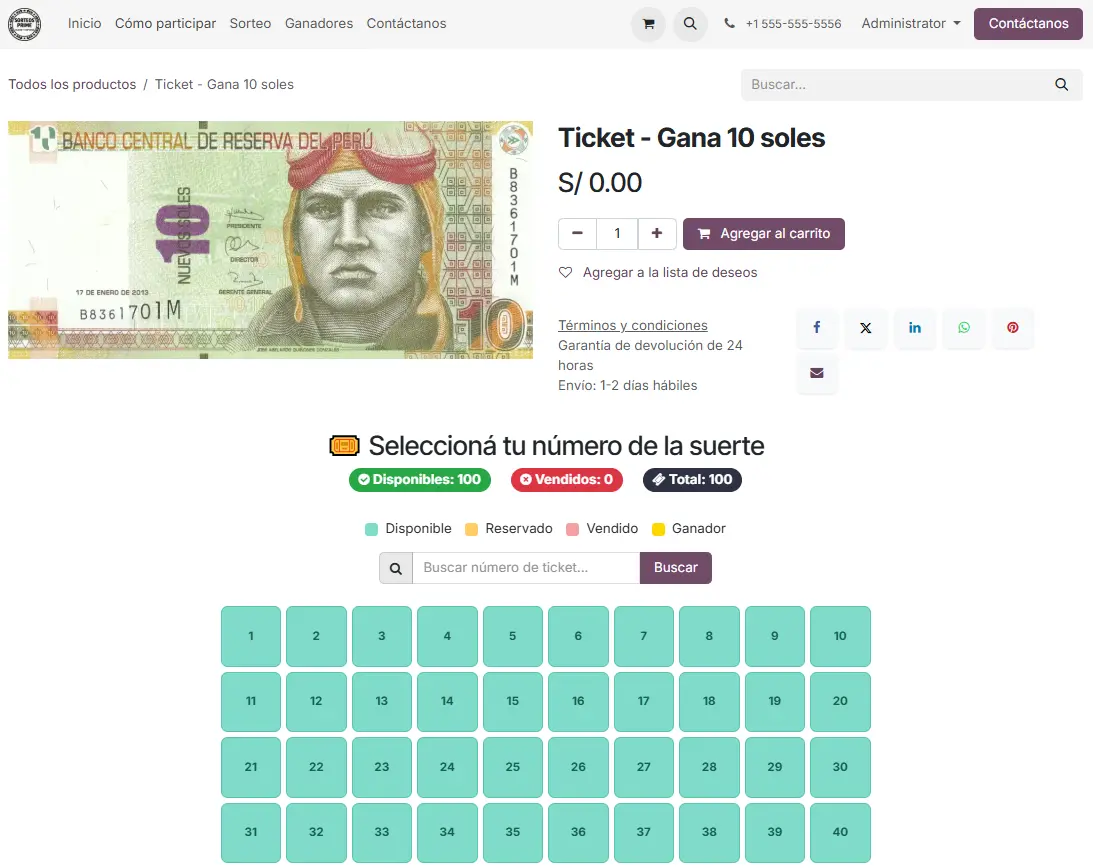Expand the Administrator user dropdown
Viewport: 1093px width, 868px height.
pyautogui.click(x=910, y=24)
